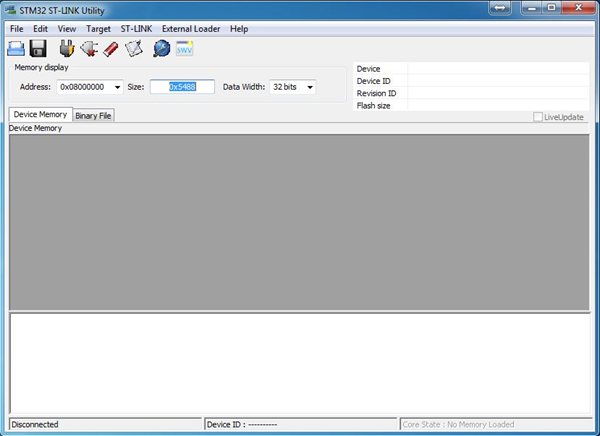Open the Target menu
The height and width of the screenshot is (436, 600).
pyautogui.click(x=98, y=29)
